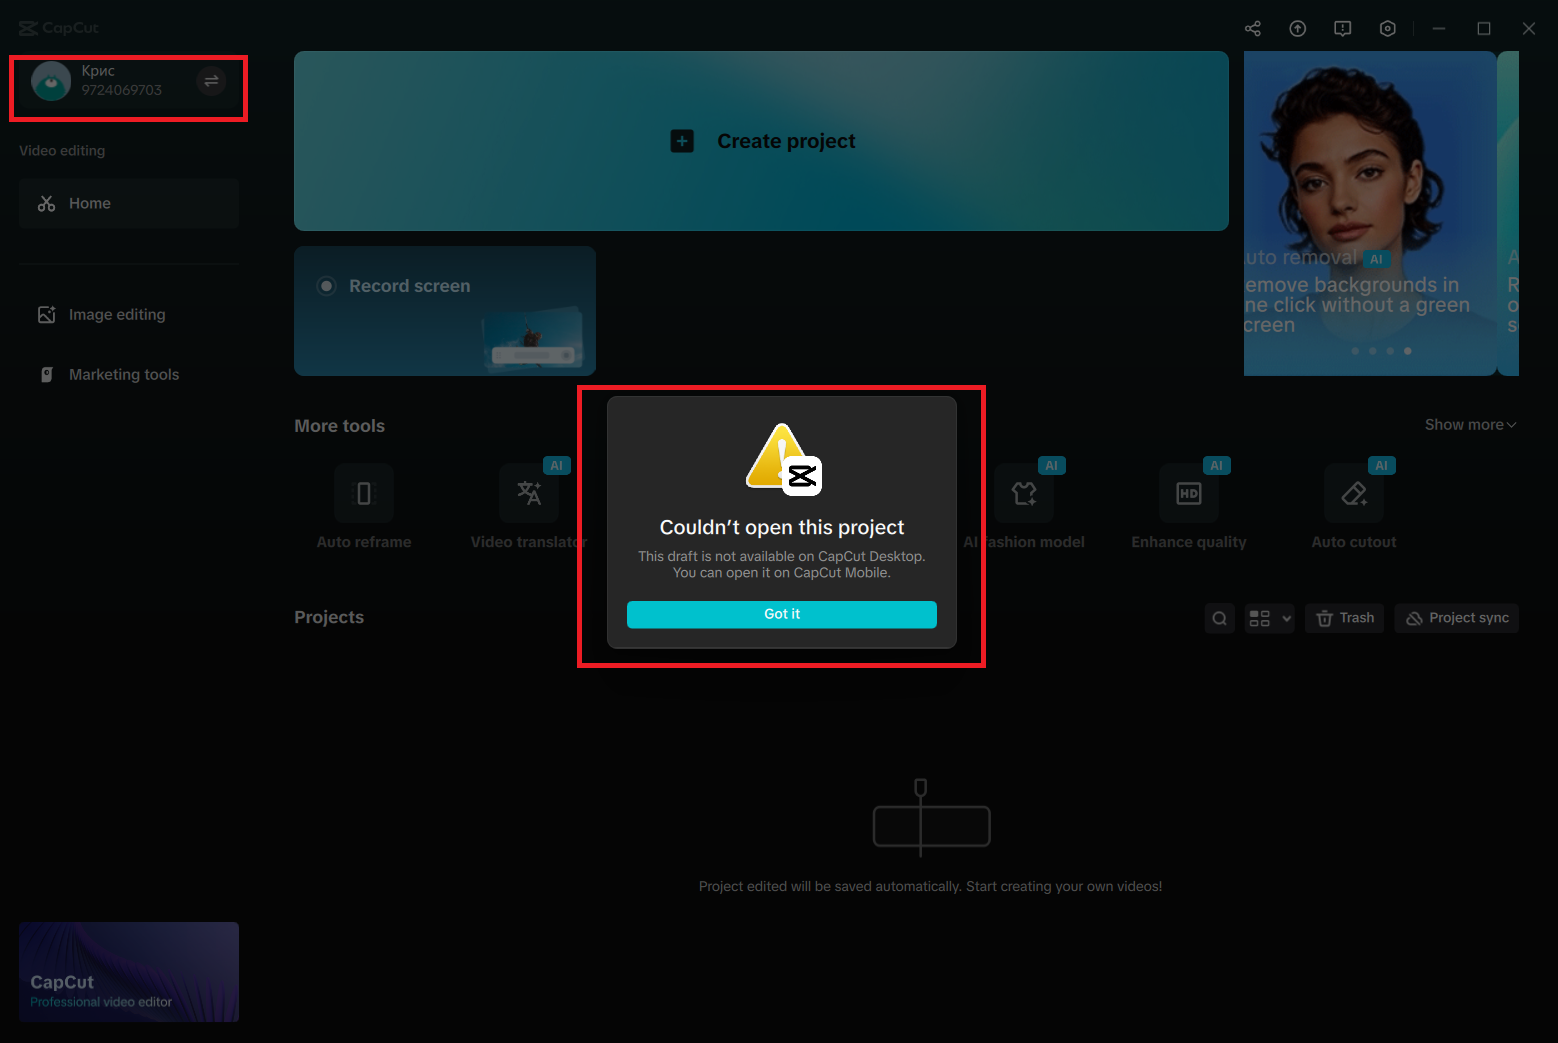Open Image editing in the sidebar
The height and width of the screenshot is (1043, 1558).
click(116, 314)
